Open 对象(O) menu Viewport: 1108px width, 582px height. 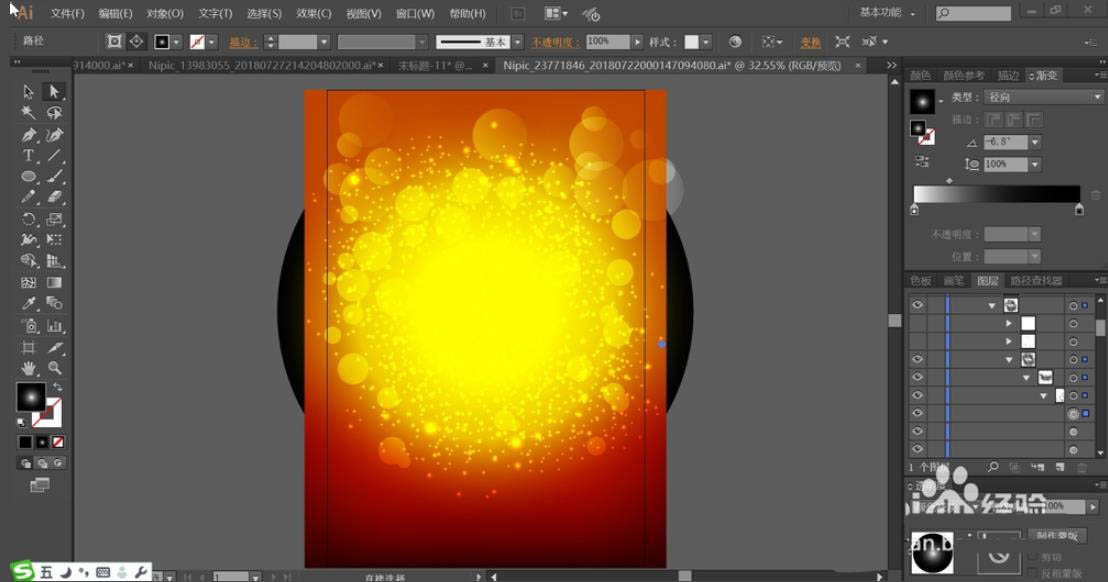165,13
